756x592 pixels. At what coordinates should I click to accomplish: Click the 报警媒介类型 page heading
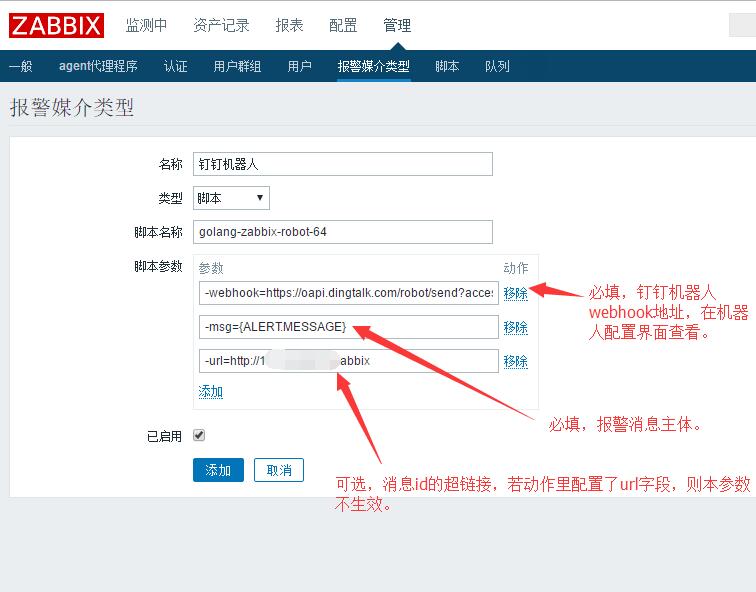point(71,107)
